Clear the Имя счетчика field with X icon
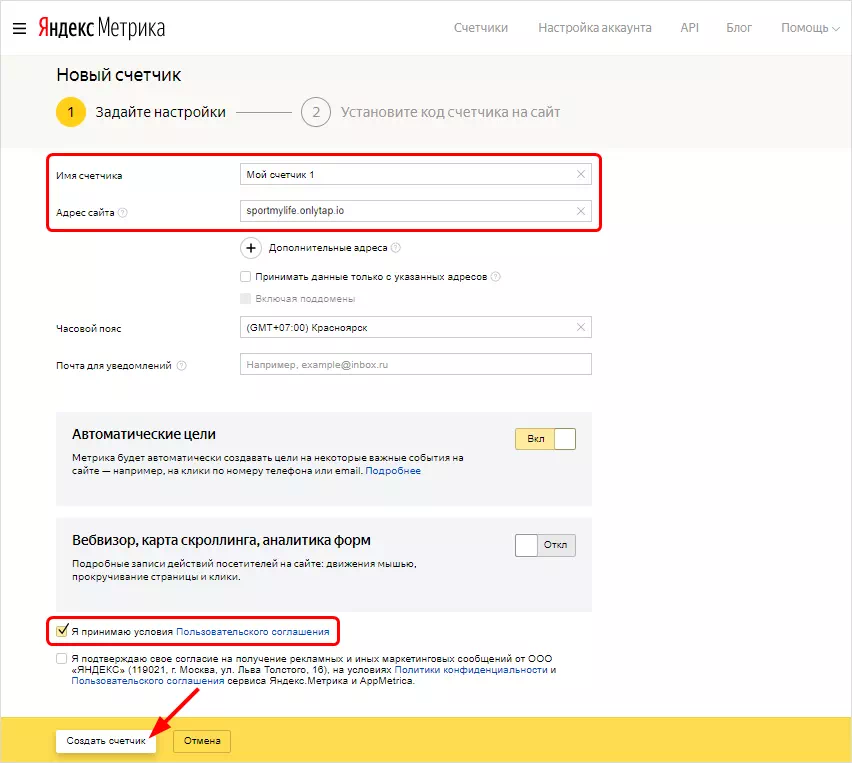Screen dimensions: 852x763 (581, 175)
